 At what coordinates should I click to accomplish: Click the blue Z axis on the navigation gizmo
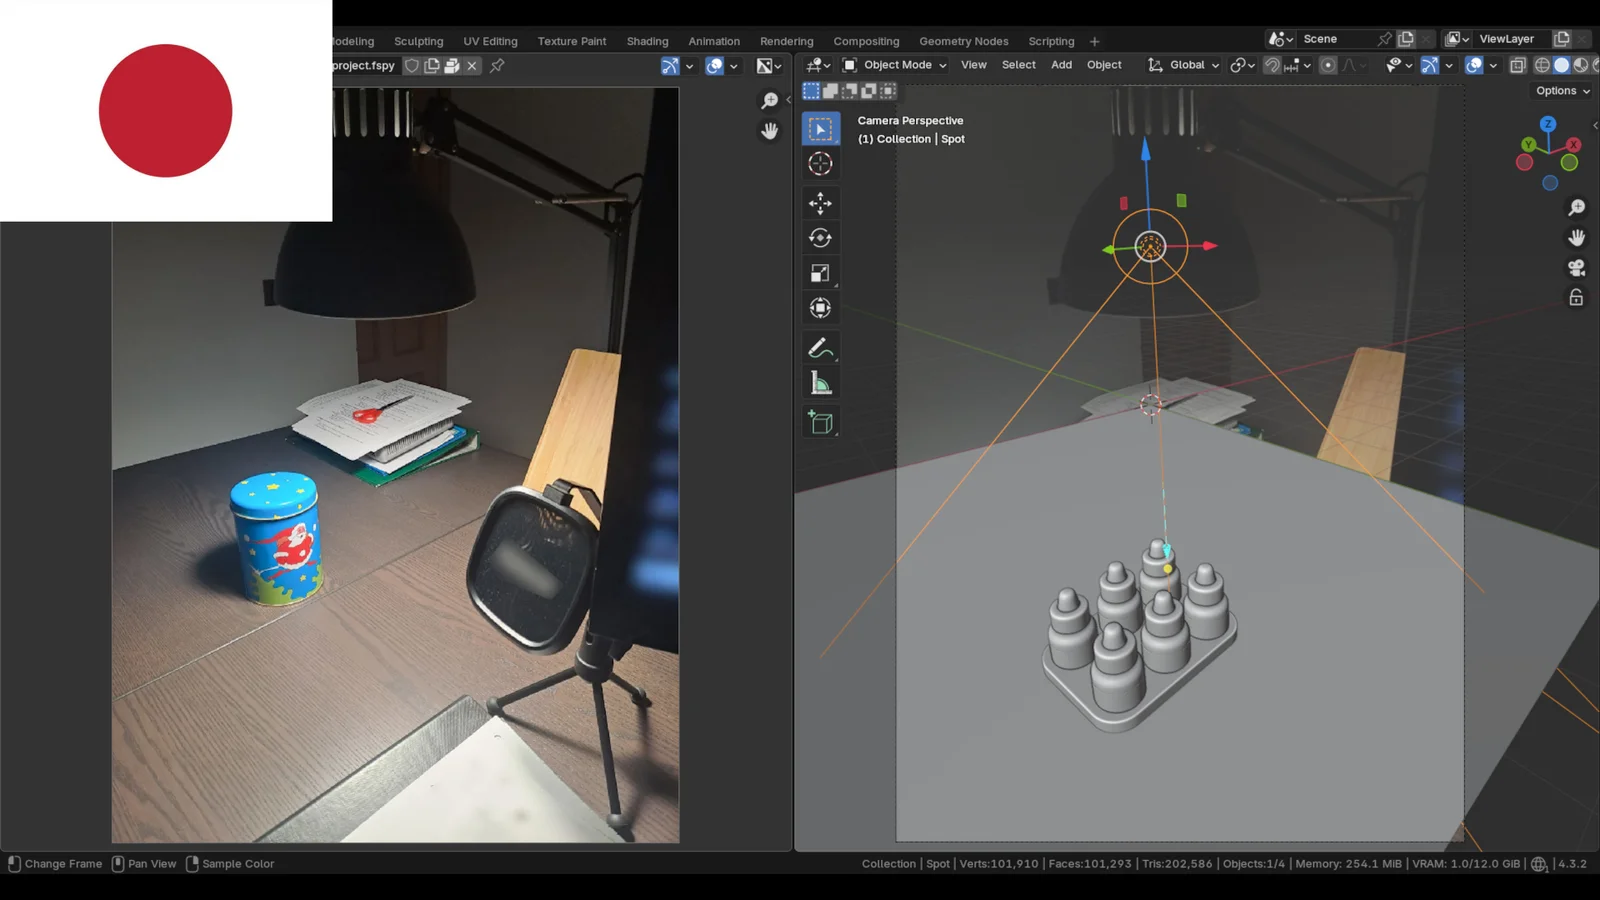(1548, 124)
